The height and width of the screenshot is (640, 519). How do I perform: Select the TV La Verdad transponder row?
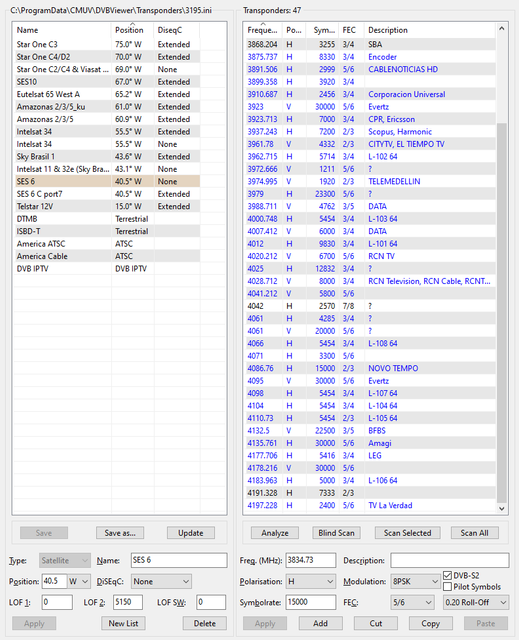click(x=370, y=505)
